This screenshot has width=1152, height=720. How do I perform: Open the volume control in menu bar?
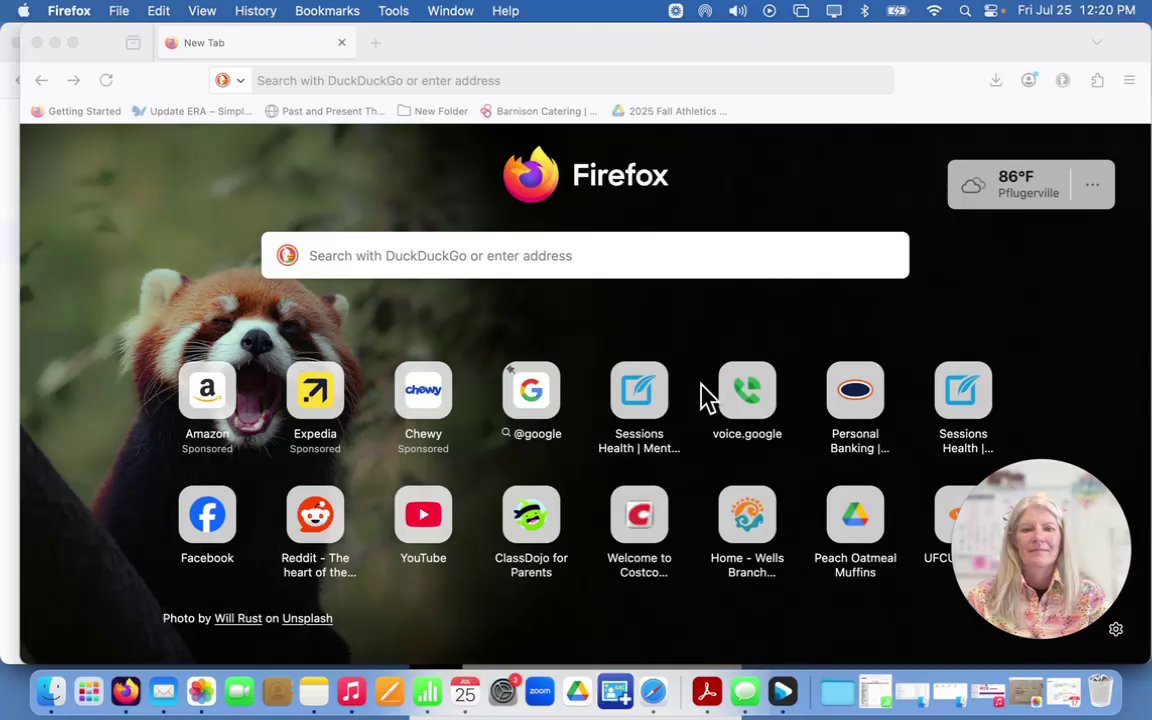coord(738,11)
